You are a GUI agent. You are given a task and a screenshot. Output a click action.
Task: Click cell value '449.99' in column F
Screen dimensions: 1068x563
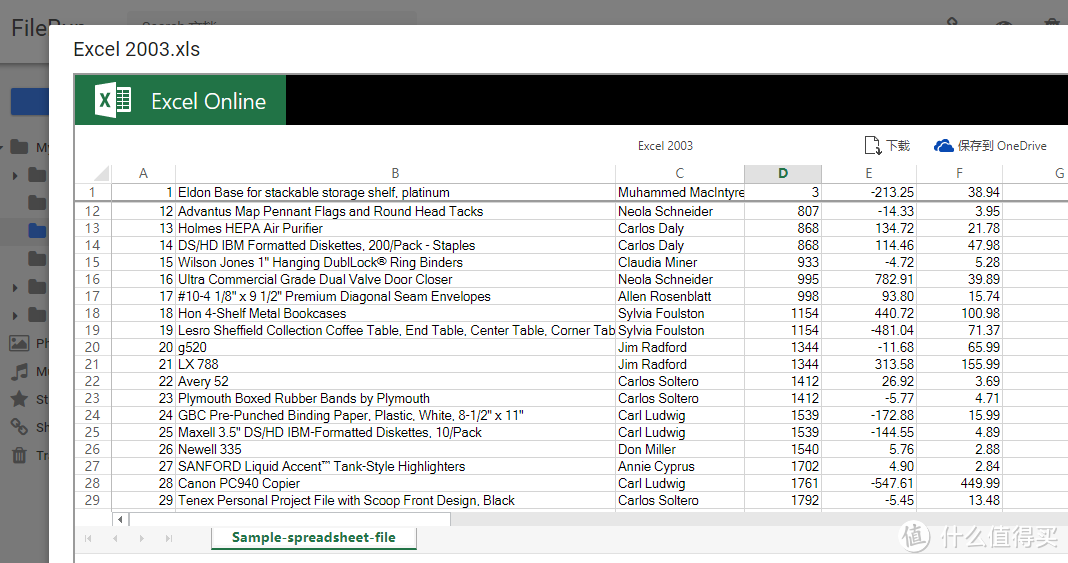point(959,483)
